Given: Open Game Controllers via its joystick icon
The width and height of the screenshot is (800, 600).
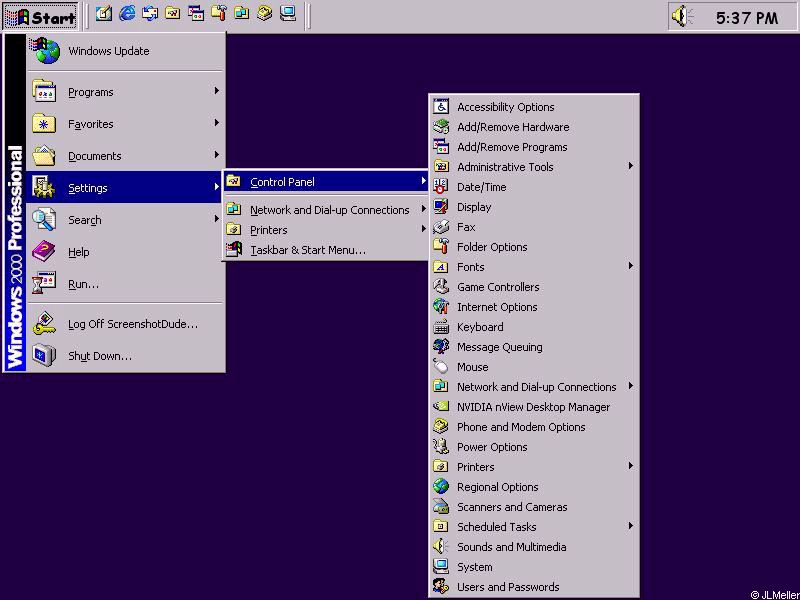Looking at the screenshot, I should [441, 287].
